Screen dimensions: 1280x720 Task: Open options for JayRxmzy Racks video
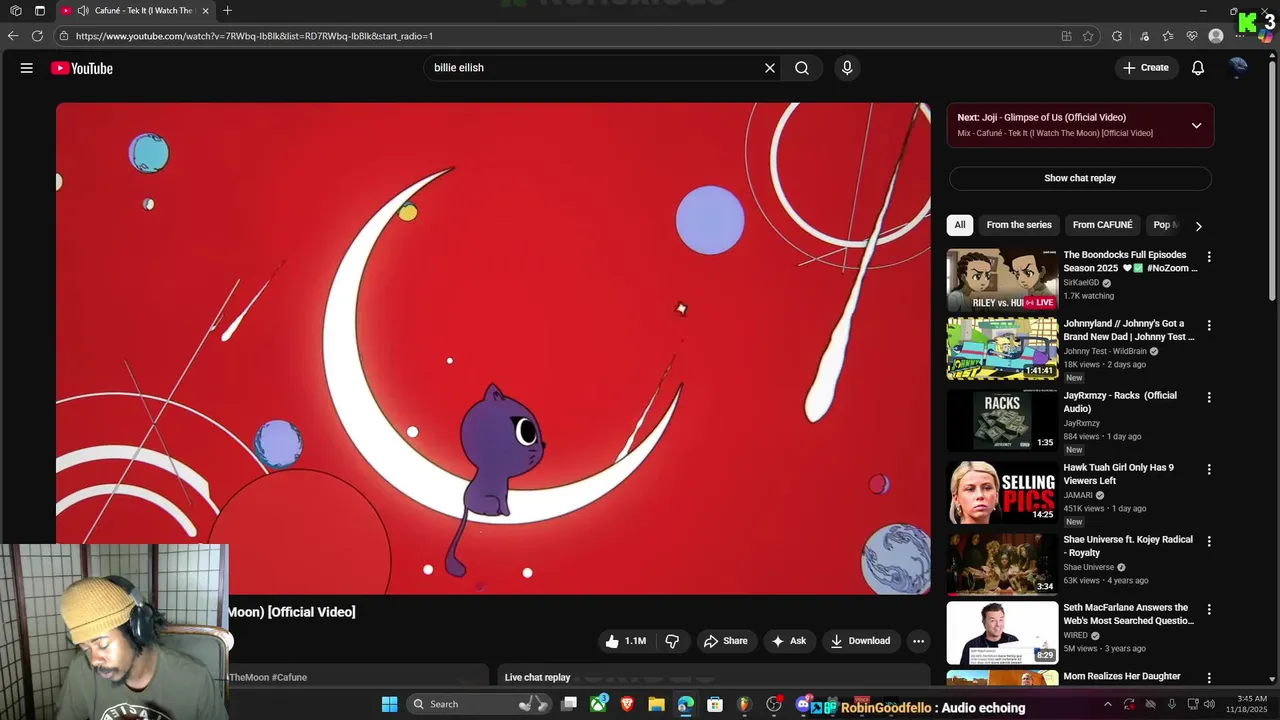point(1209,397)
